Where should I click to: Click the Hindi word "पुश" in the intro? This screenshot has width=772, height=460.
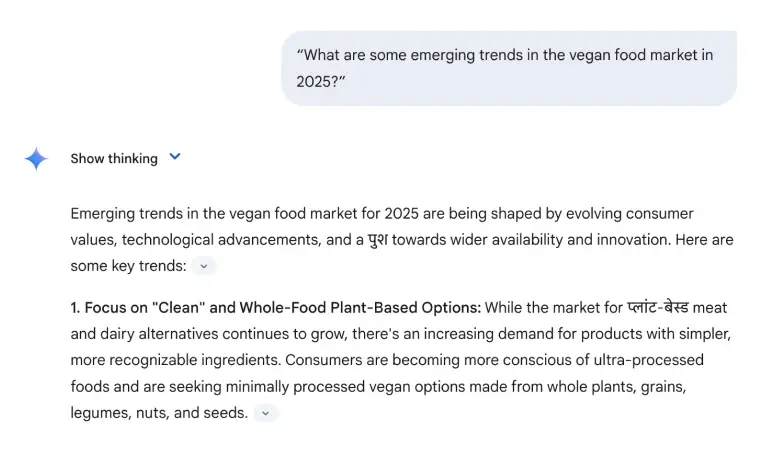[x=377, y=240]
